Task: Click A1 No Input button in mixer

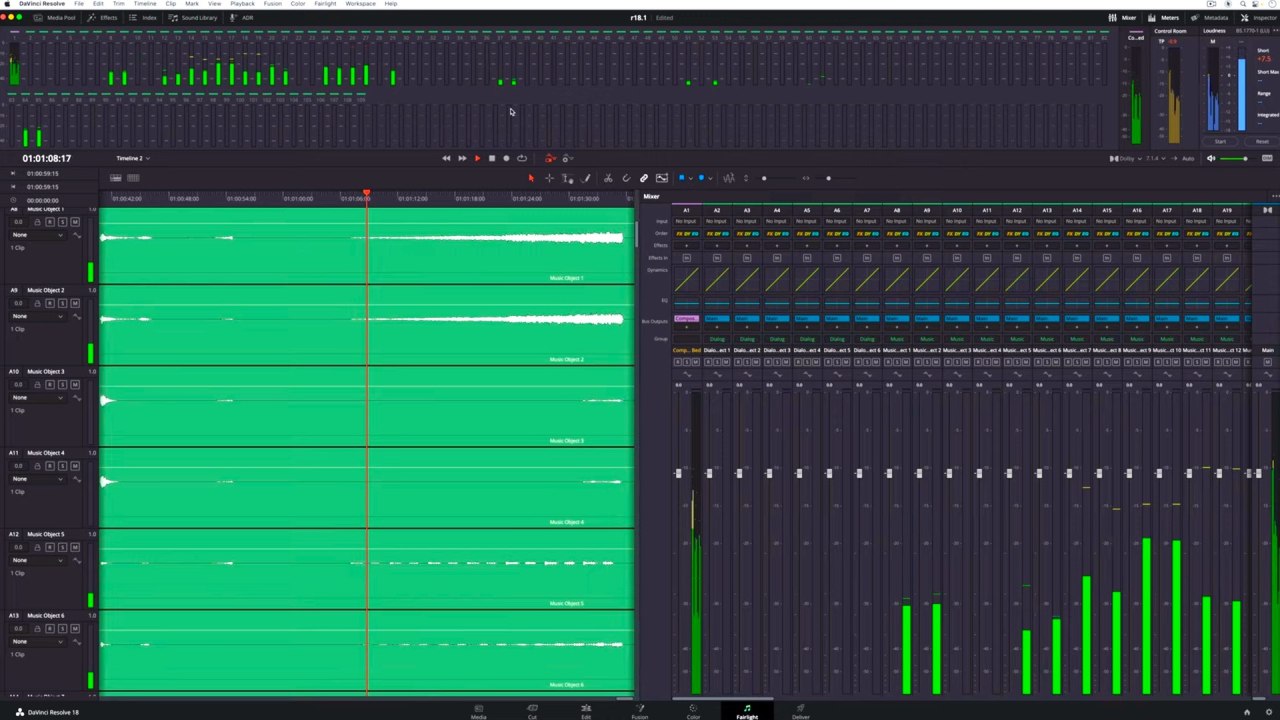Action: click(686, 221)
